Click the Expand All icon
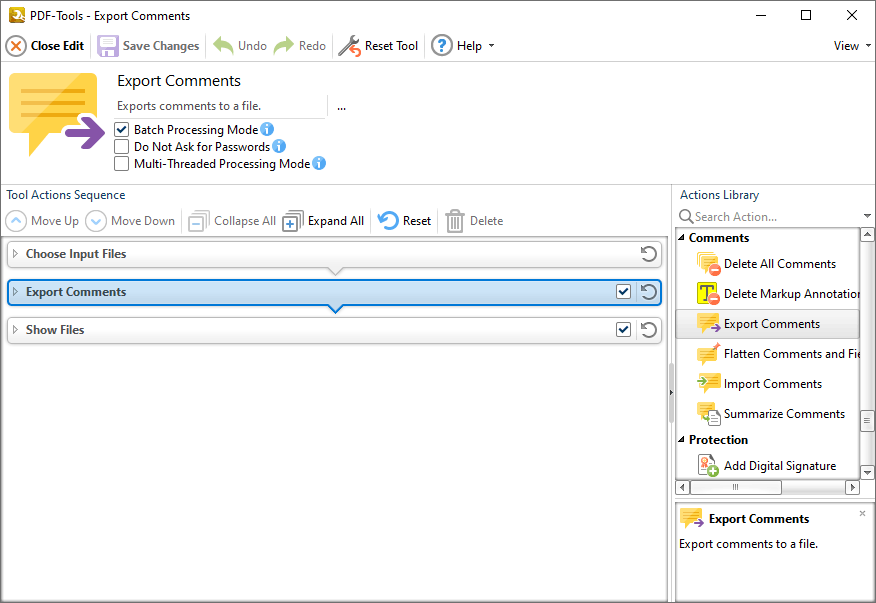This screenshot has width=876, height=603. 293,221
